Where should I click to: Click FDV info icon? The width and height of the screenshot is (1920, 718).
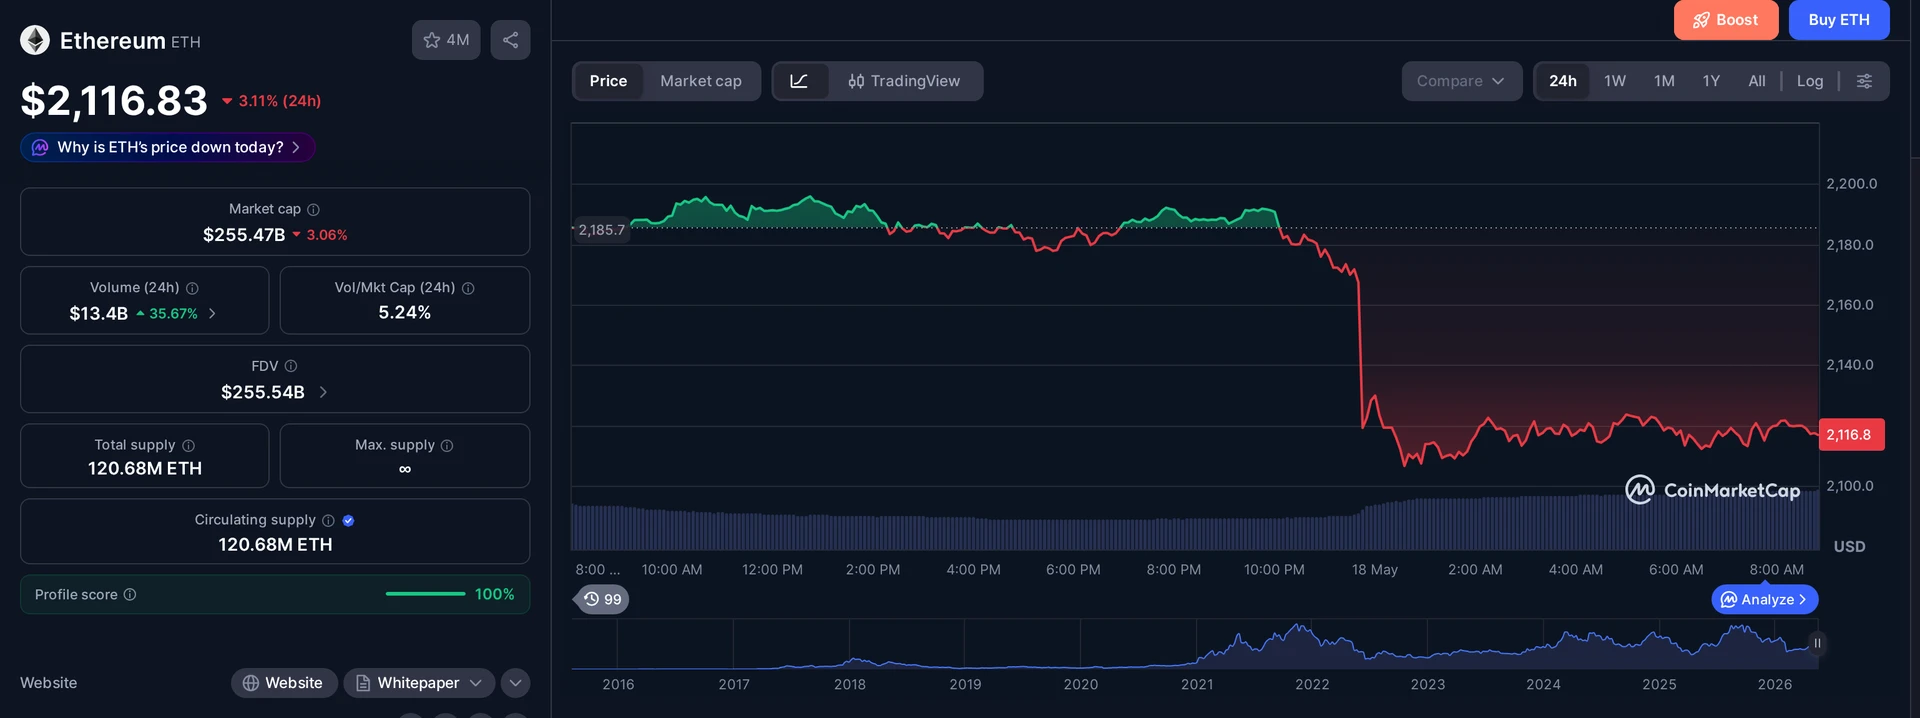(291, 366)
